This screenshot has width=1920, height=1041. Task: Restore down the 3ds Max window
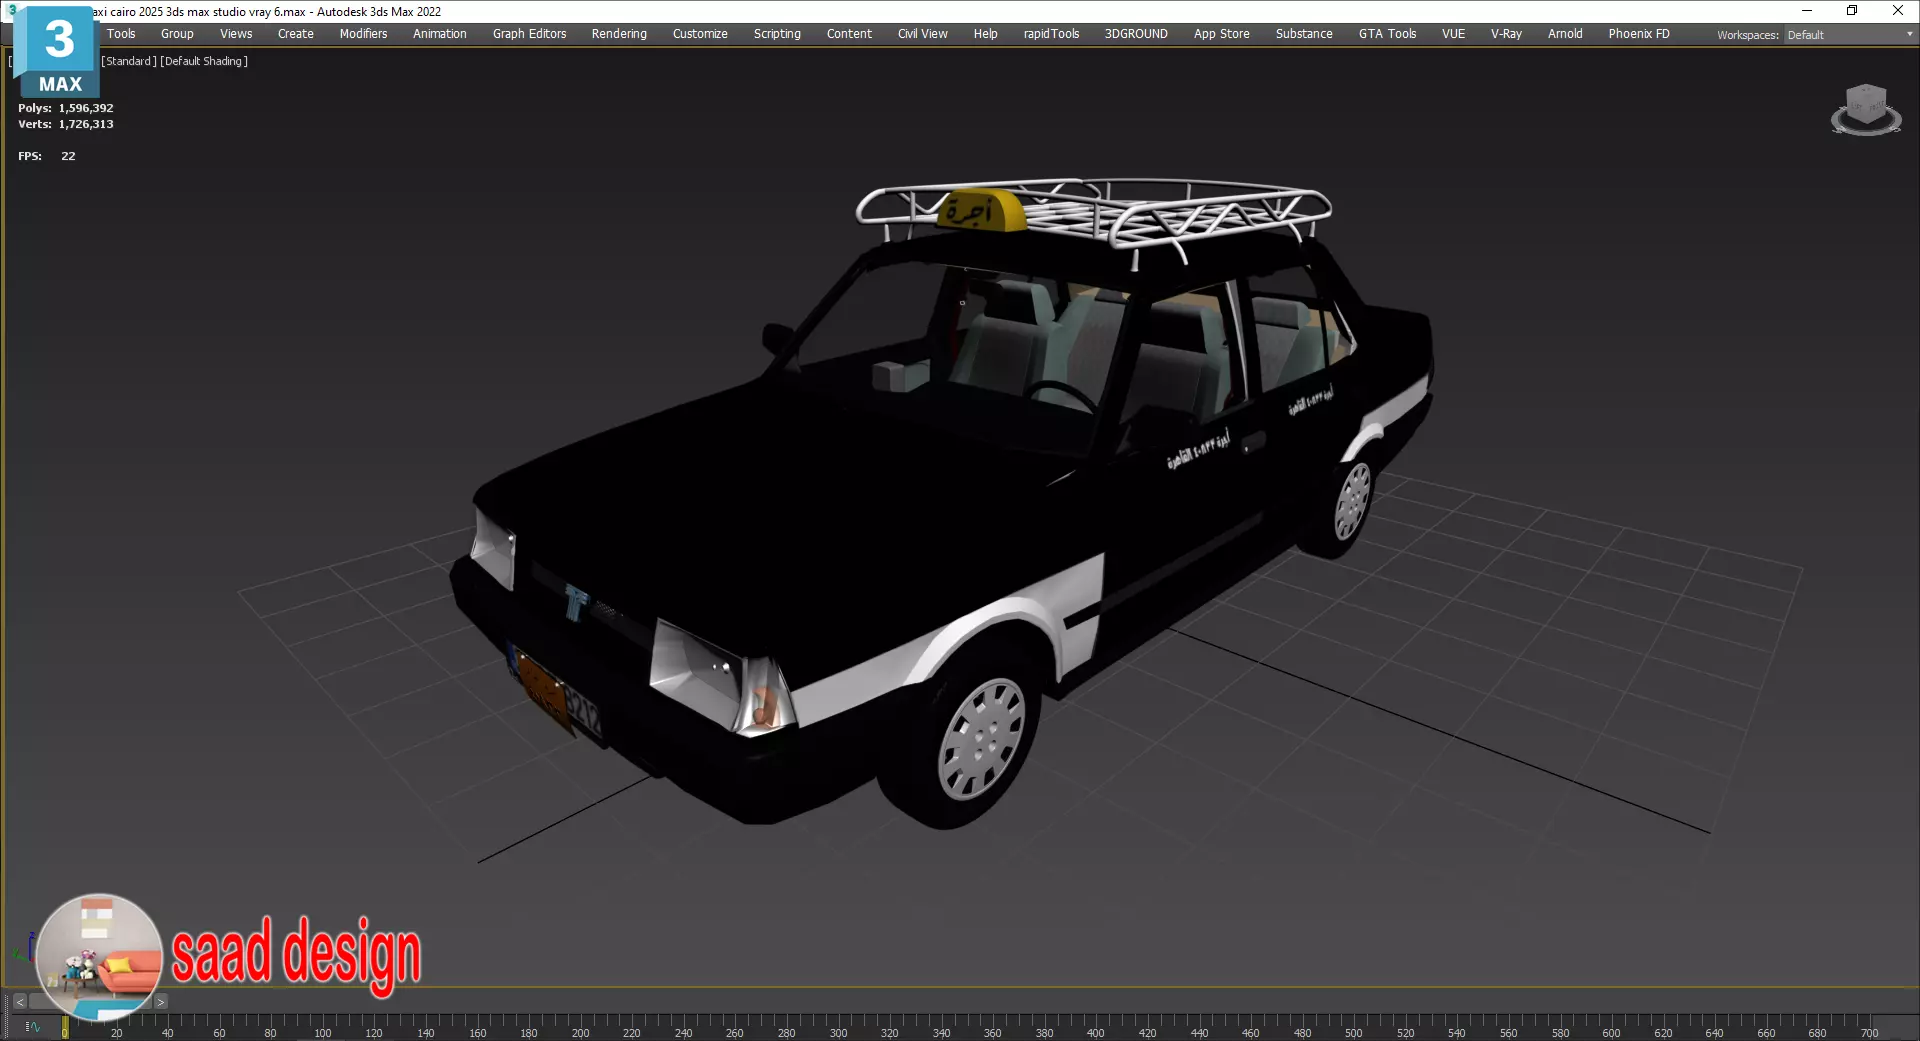pyautogui.click(x=1851, y=11)
